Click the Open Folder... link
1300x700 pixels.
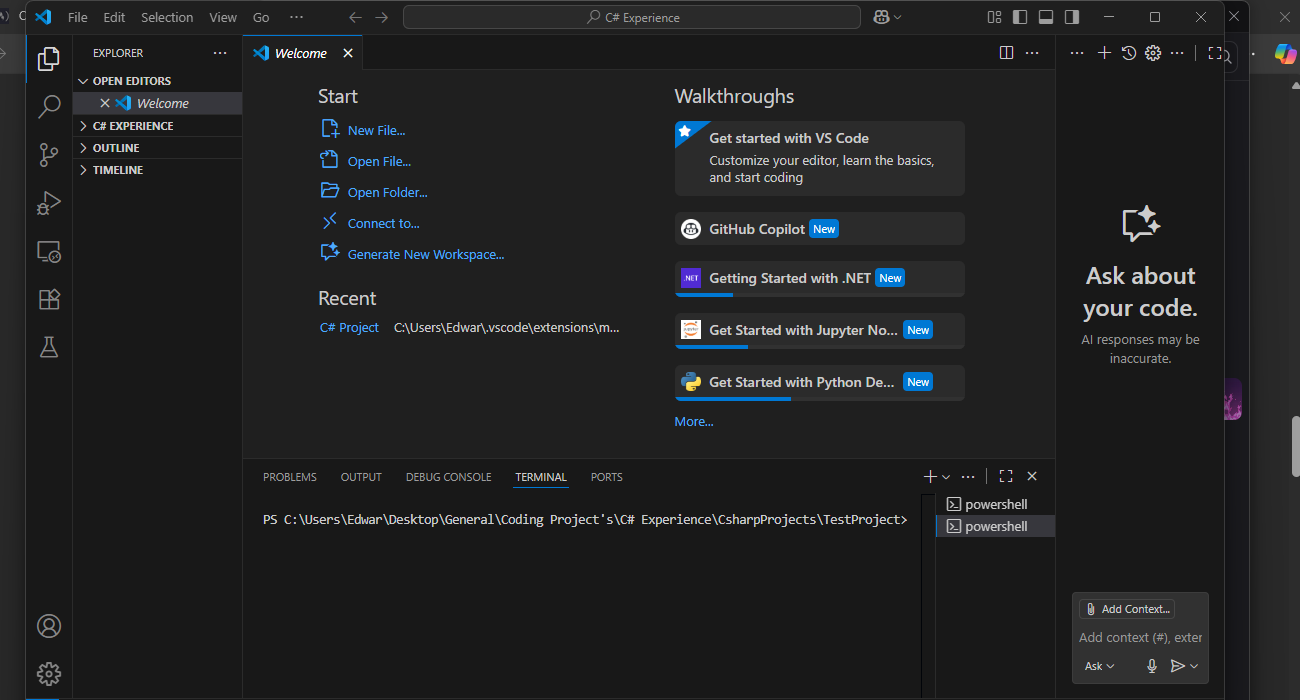click(387, 192)
